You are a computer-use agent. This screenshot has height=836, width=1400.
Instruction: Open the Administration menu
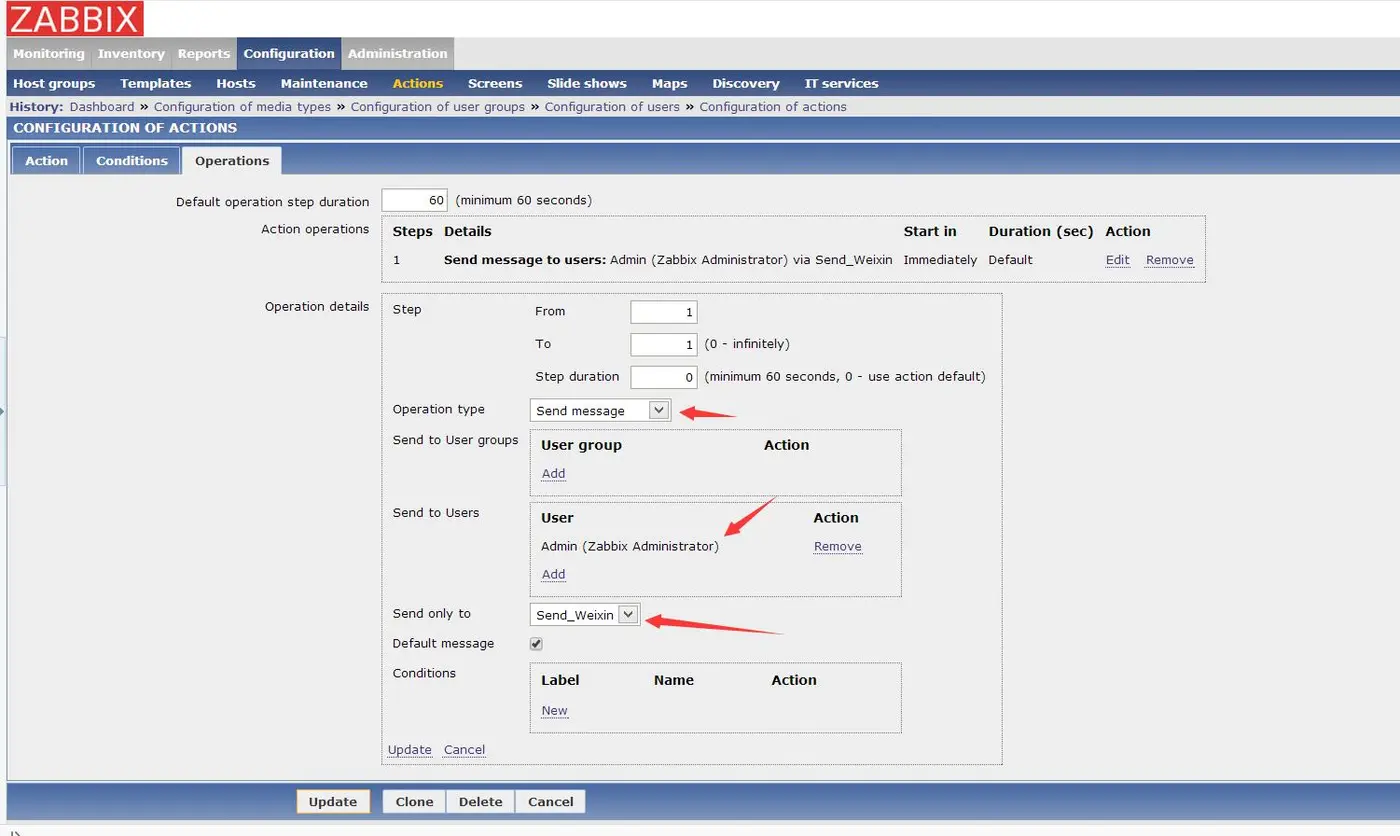[398, 54]
